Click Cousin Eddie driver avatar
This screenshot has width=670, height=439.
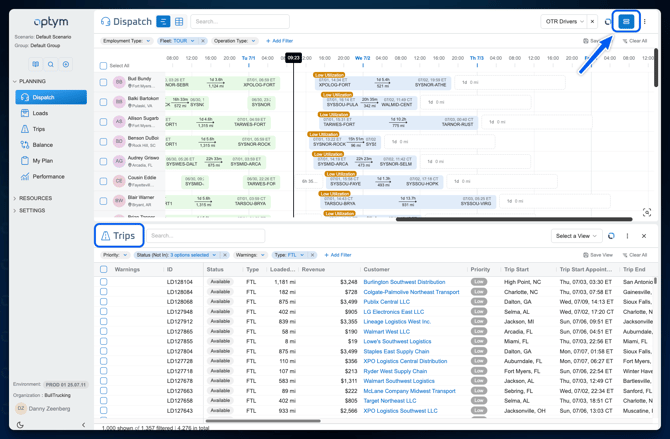click(119, 181)
